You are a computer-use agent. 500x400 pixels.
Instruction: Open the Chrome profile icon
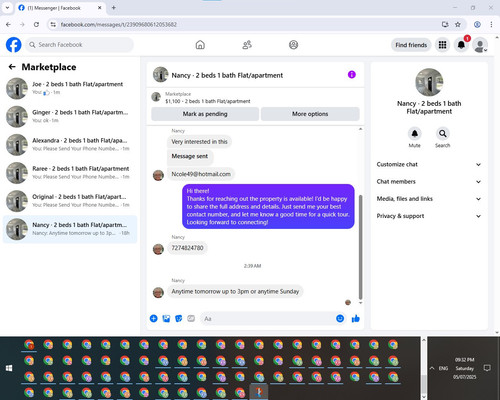pyautogui.click(x=477, y=24)
